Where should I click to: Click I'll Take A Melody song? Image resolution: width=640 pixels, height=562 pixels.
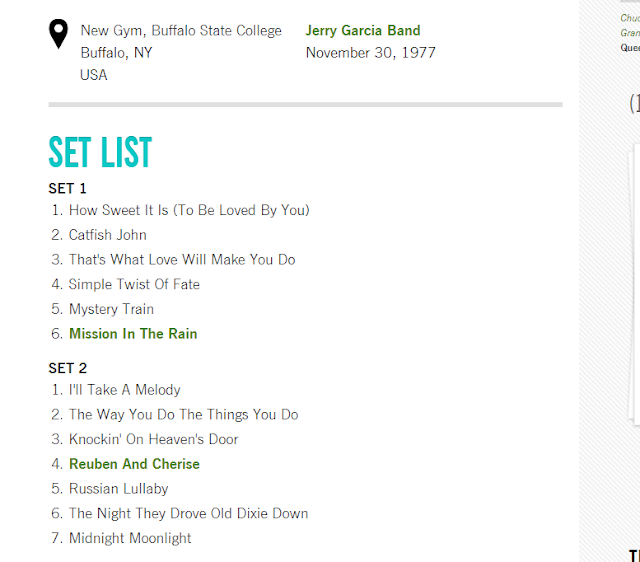click(x=125, y=389)
